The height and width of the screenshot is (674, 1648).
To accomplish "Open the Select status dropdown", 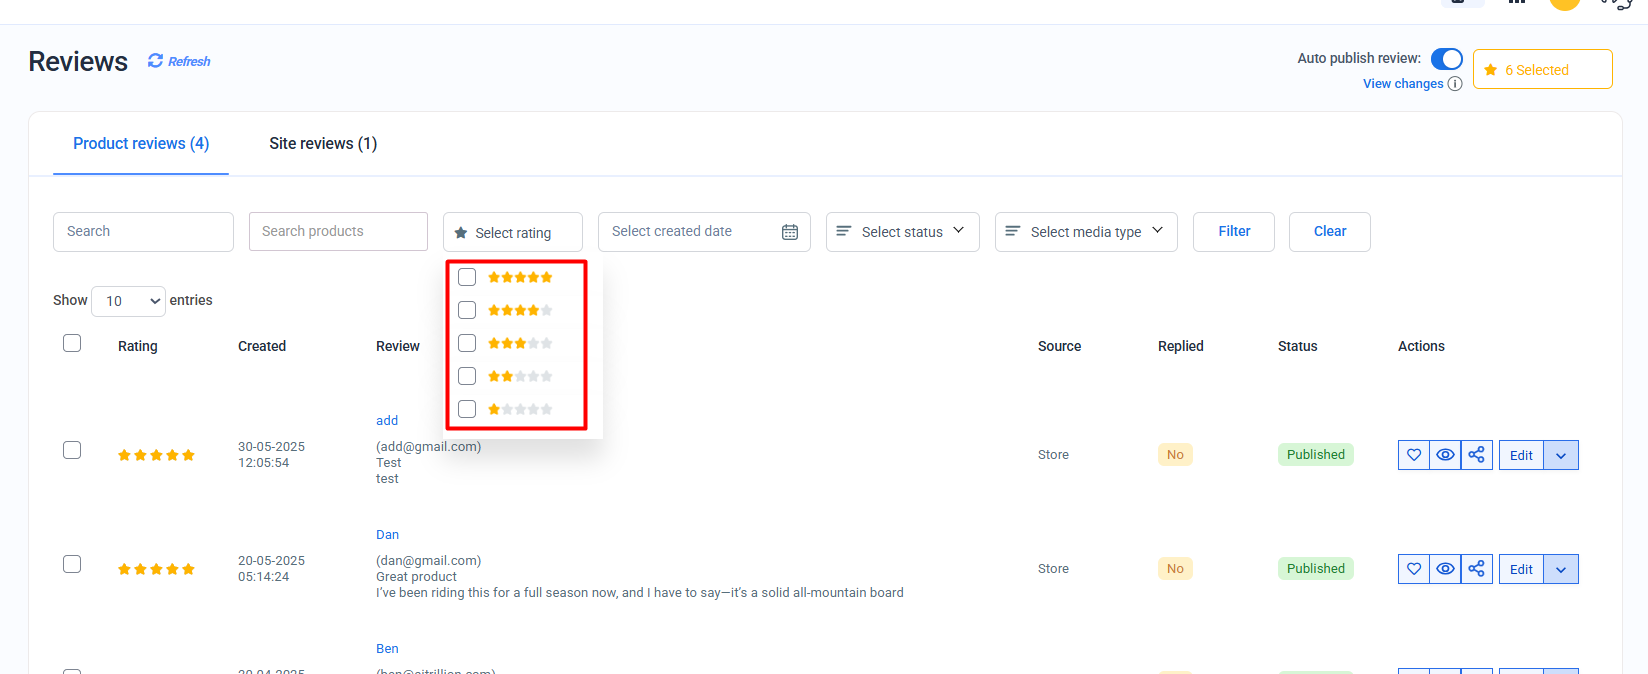I will click(x=902, y=232).
